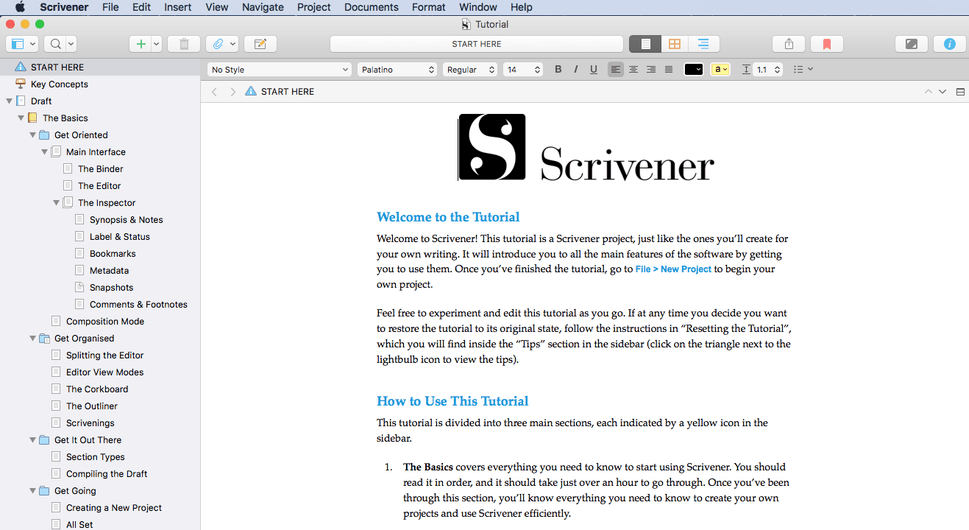Image resolution: width=969 pixels, height=530 pixels.
Task: Click the trash can delete icon
Action: (x=184, y=44)
